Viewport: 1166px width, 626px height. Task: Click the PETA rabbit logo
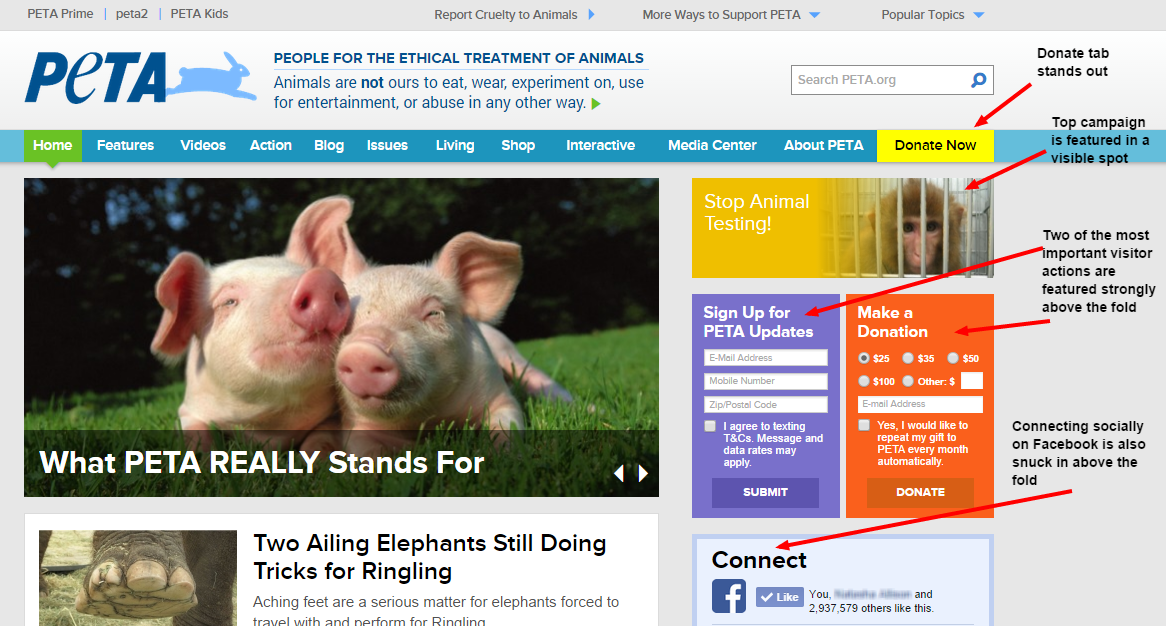pos(141,77)
